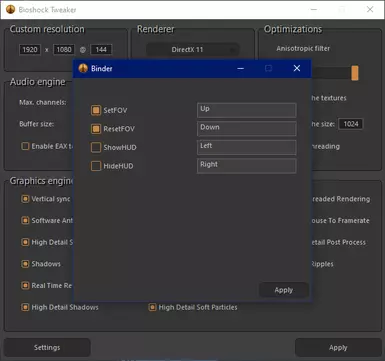385x361 pixels.
Task: Minimize the Binder dialog
Action: coord(241,69)
